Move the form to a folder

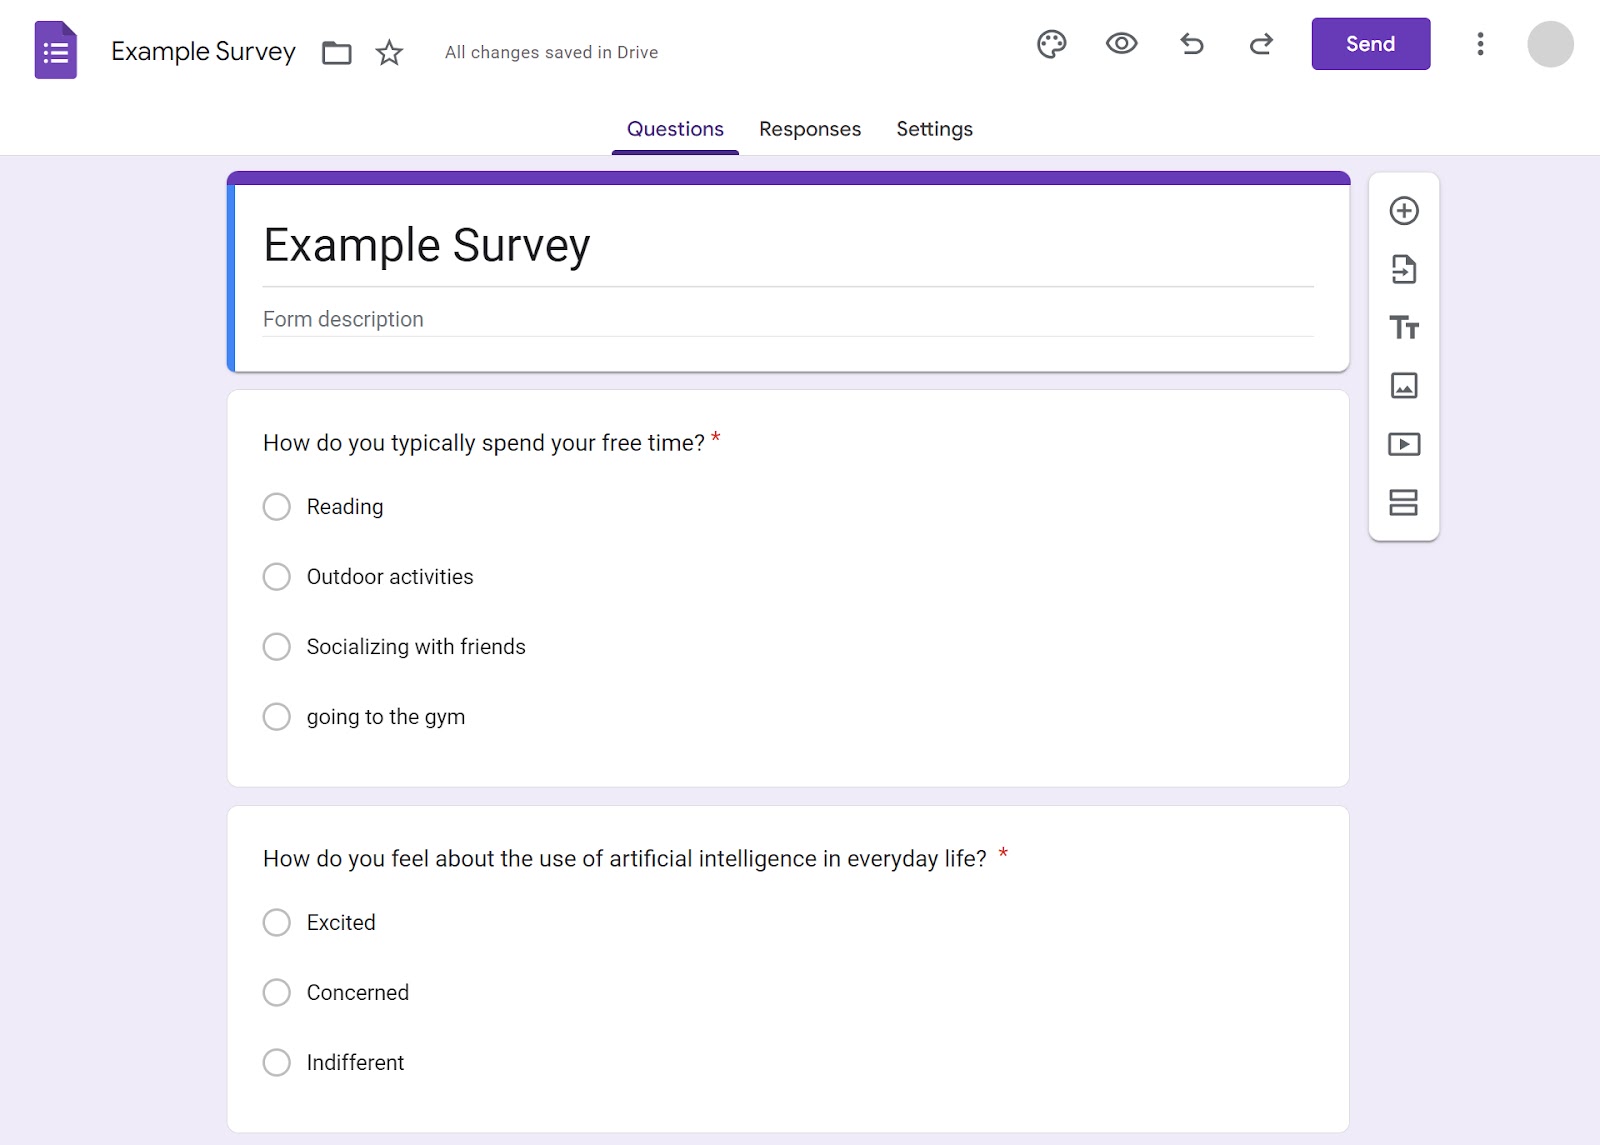[336, 52]
